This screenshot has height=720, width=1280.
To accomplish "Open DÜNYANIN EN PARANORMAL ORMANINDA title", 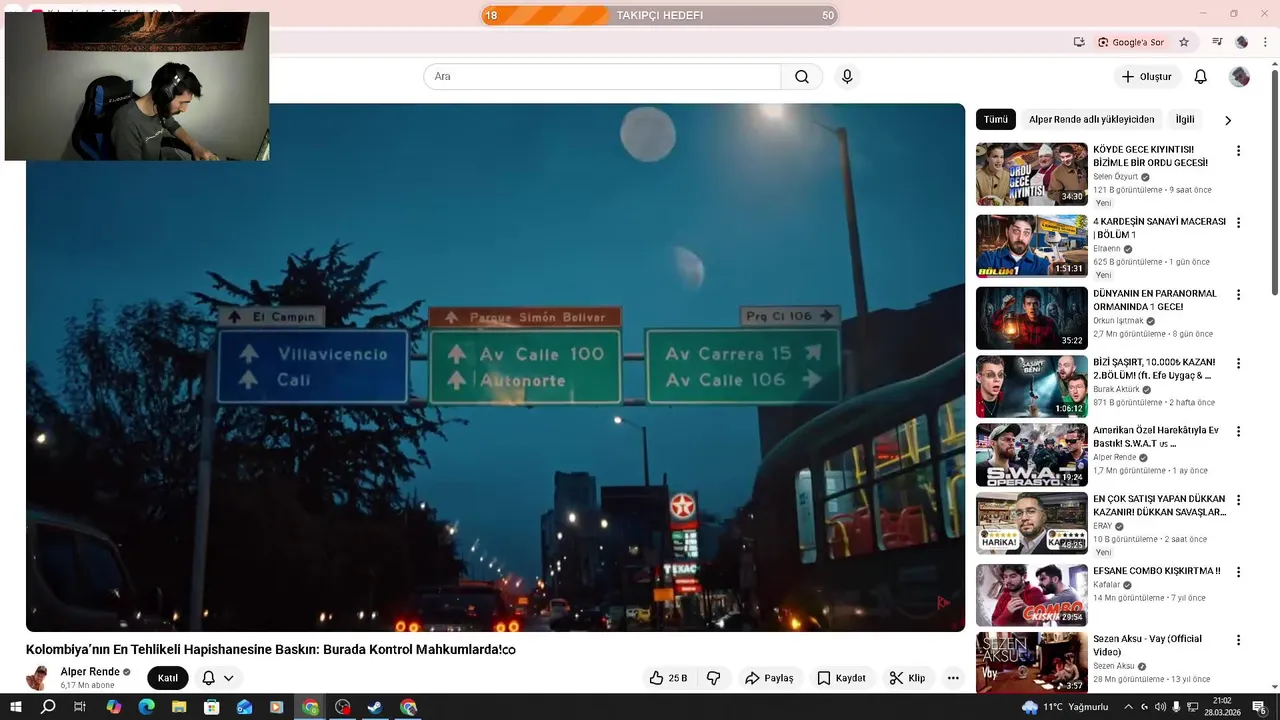I will (1155, 300).
